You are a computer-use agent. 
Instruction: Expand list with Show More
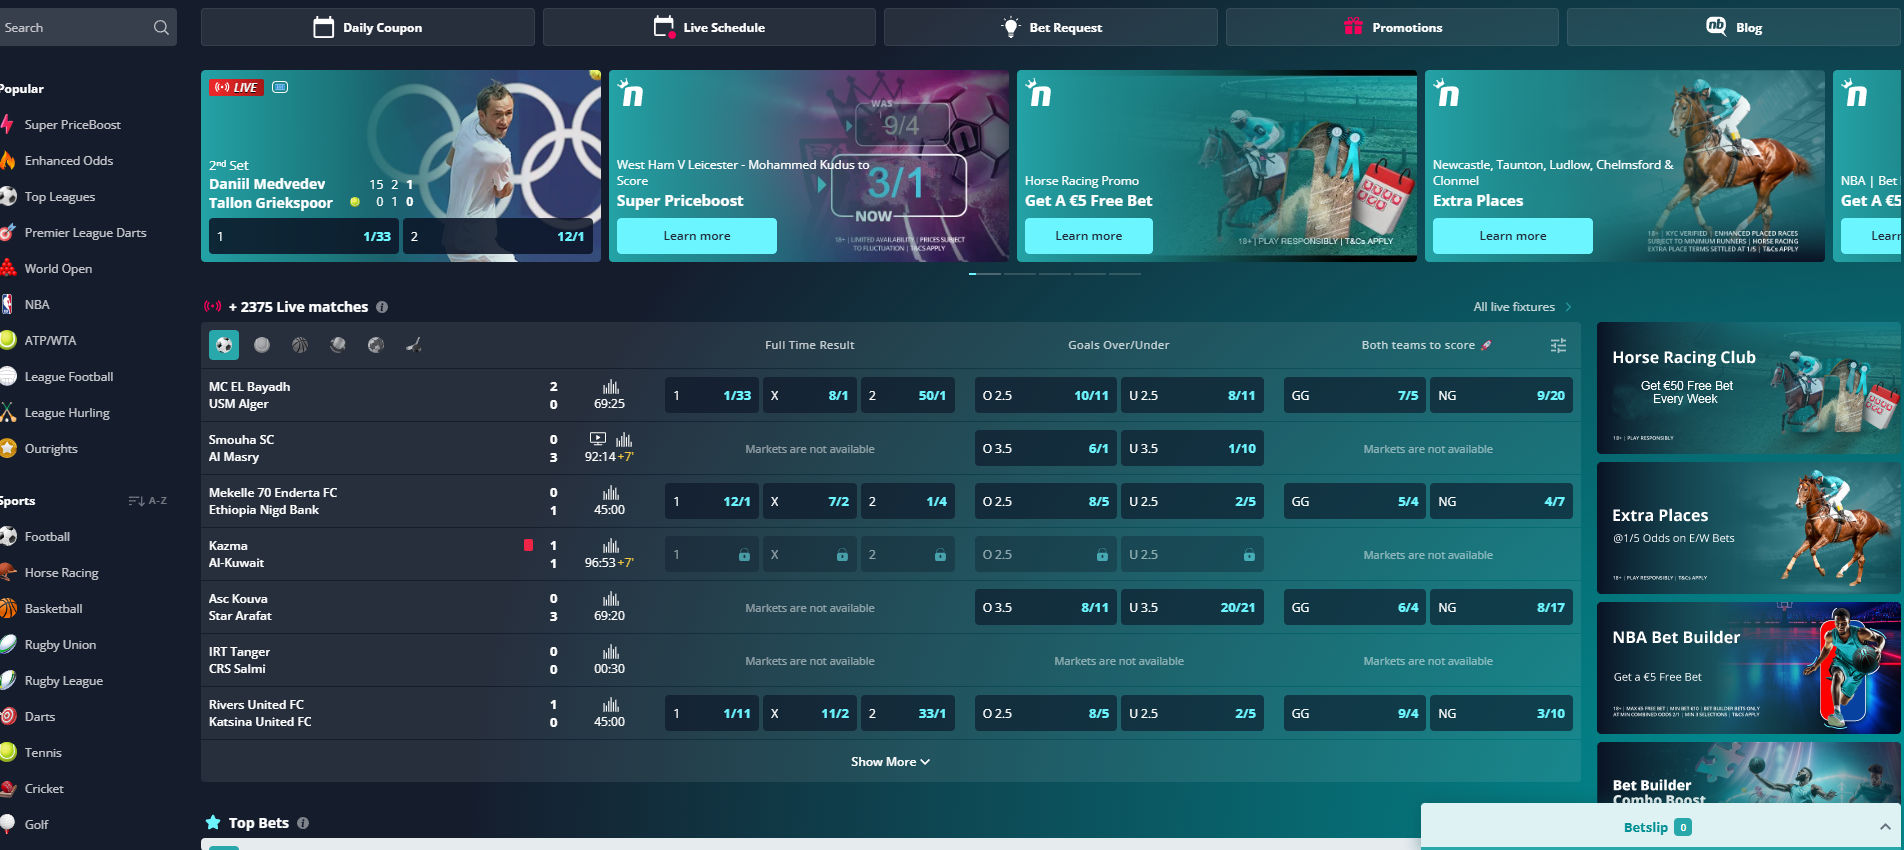click(890, 762)
